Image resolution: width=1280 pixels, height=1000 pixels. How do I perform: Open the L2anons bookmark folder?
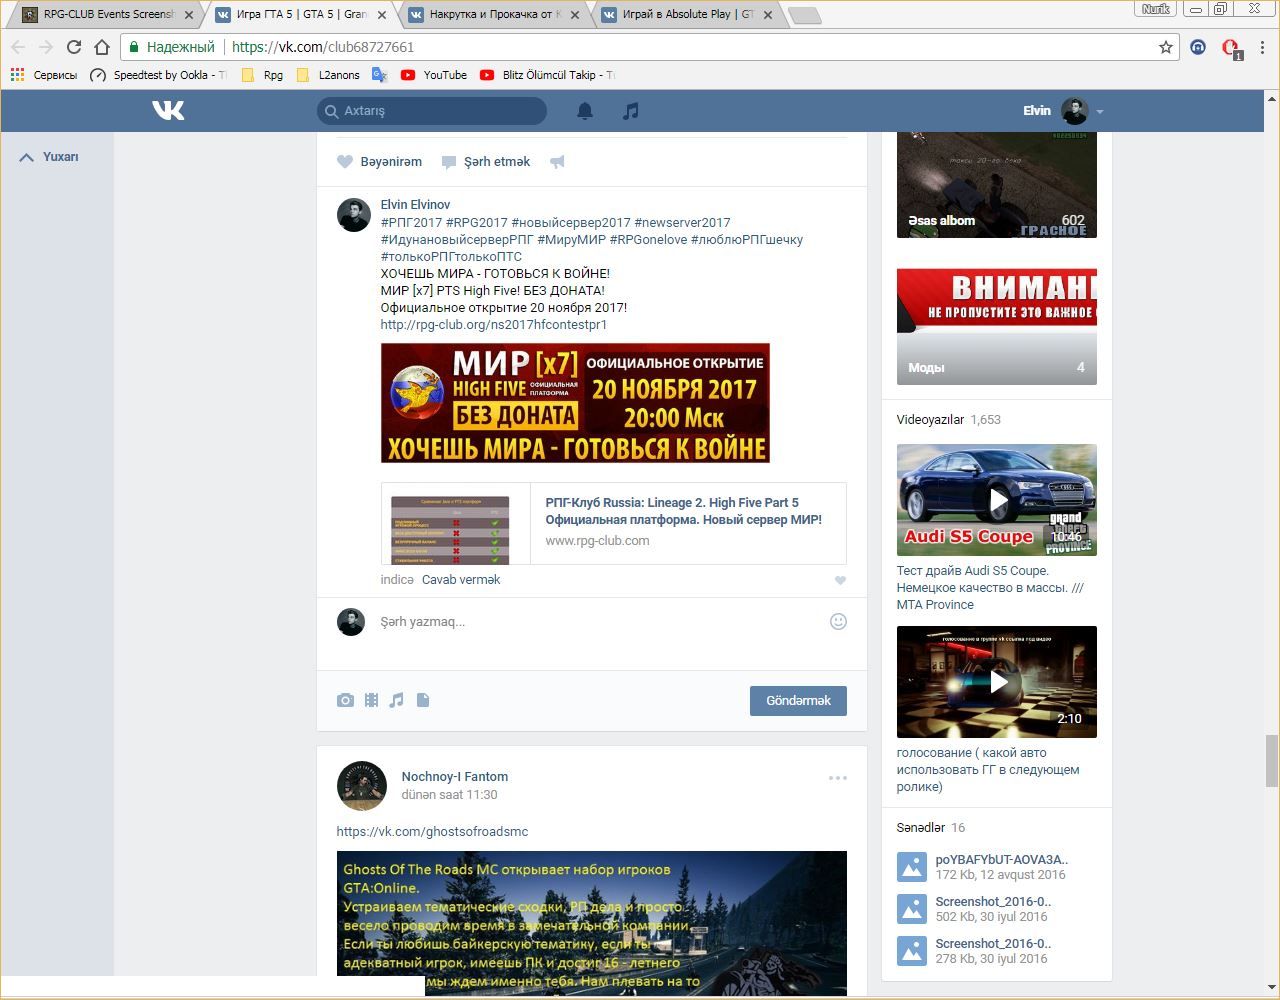point(328,75)
